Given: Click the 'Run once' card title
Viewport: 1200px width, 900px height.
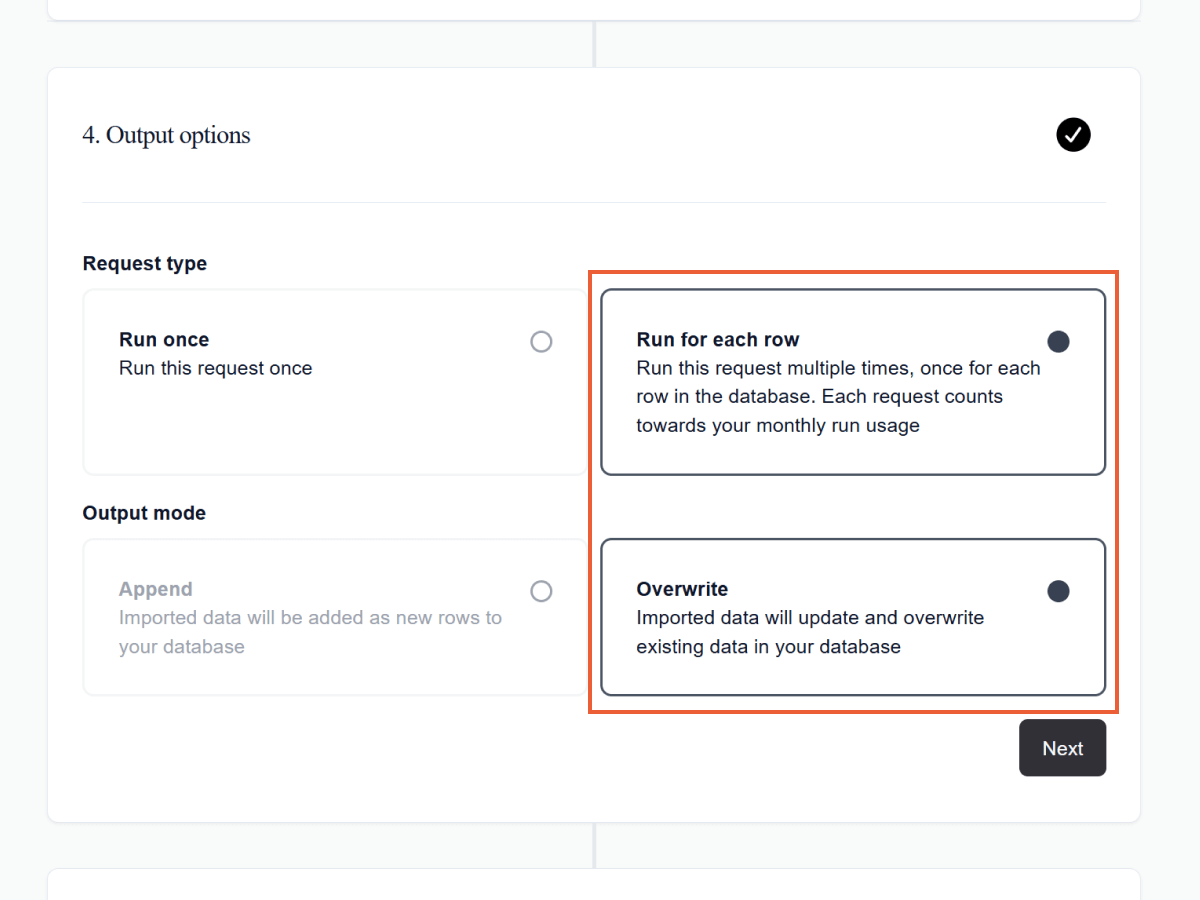Looking at the screenshot, I should 164,340.
